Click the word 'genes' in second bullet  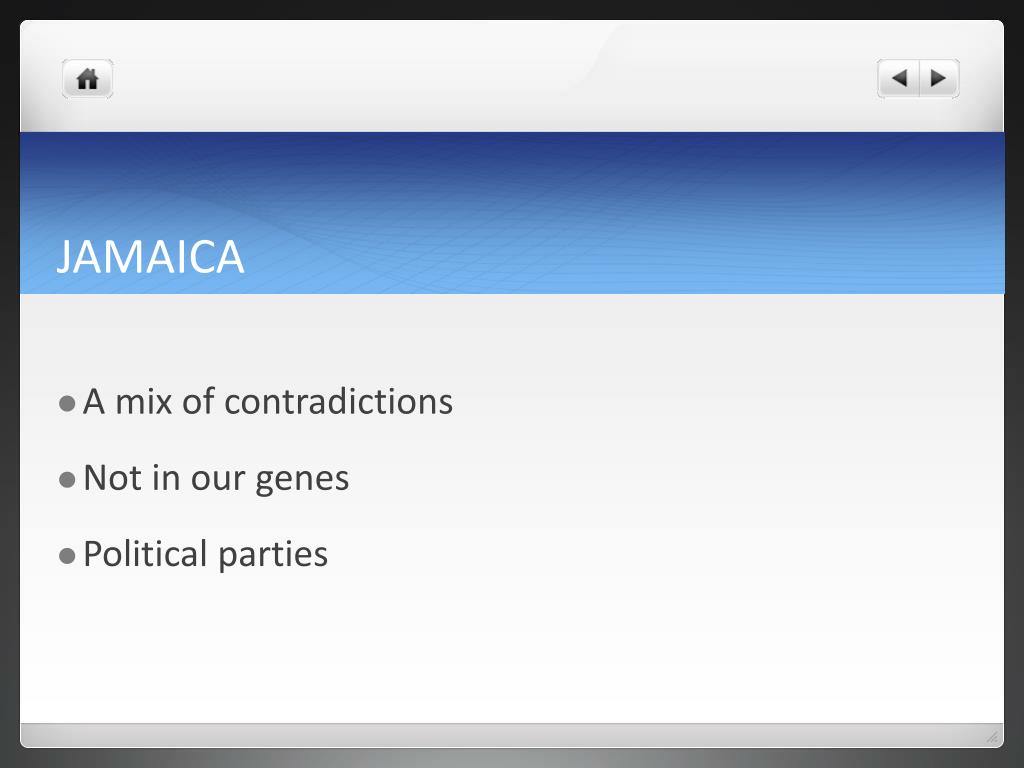302,481
